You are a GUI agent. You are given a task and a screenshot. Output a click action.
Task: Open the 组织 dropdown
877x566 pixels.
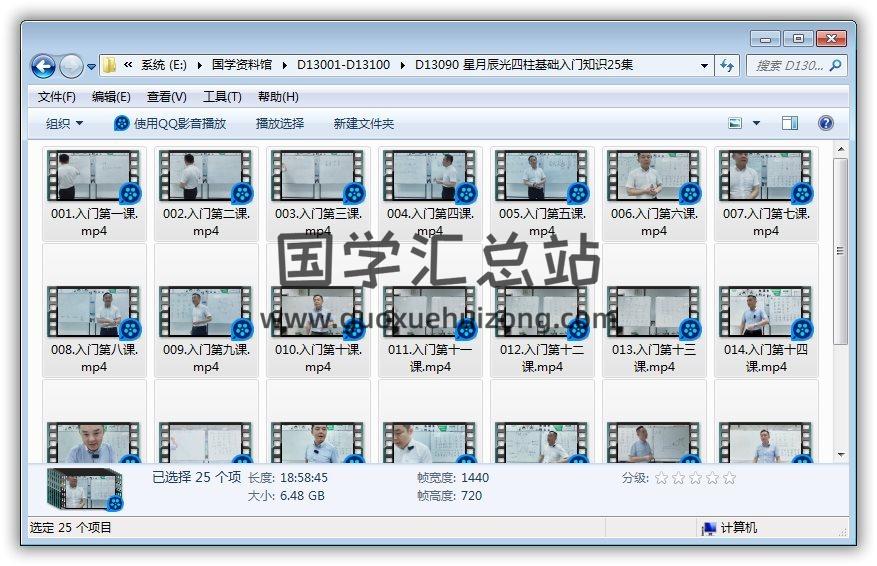pos(64,124)
